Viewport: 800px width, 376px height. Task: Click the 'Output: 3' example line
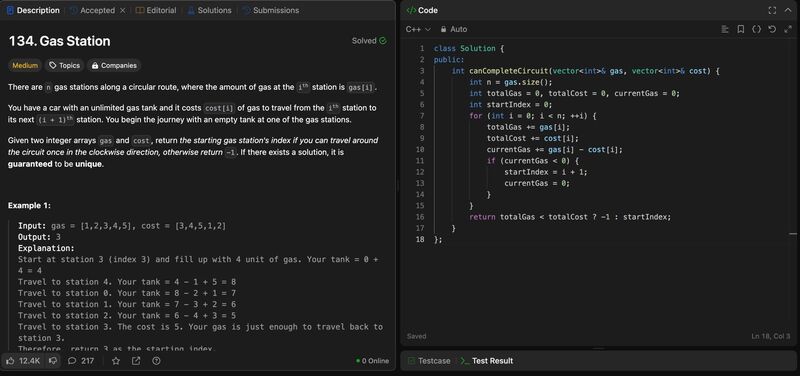pyautogui.click(x=39, y=237)
